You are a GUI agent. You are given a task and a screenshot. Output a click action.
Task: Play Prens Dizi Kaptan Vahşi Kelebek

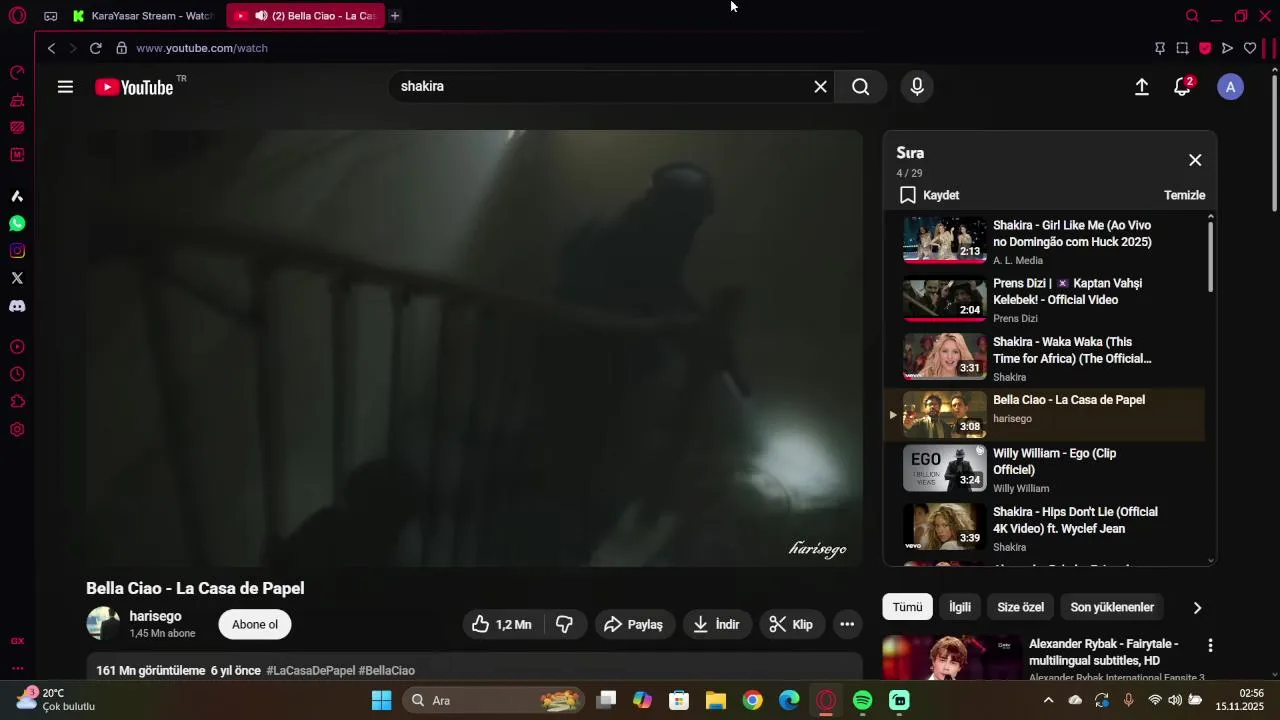pos(1044,299)
